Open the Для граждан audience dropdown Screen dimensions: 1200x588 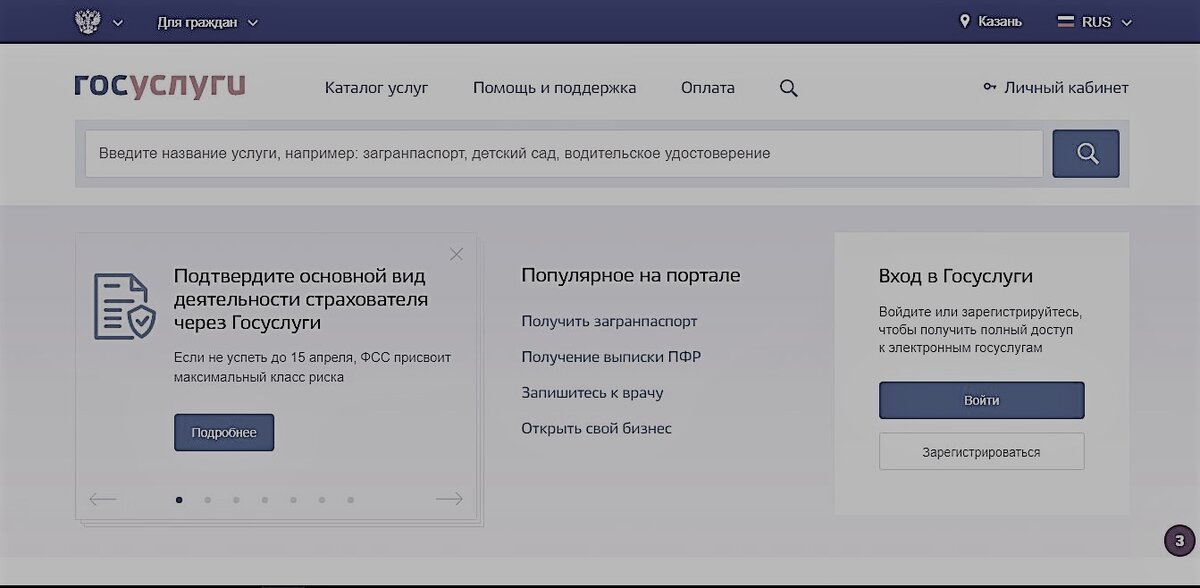click(207, 22)
